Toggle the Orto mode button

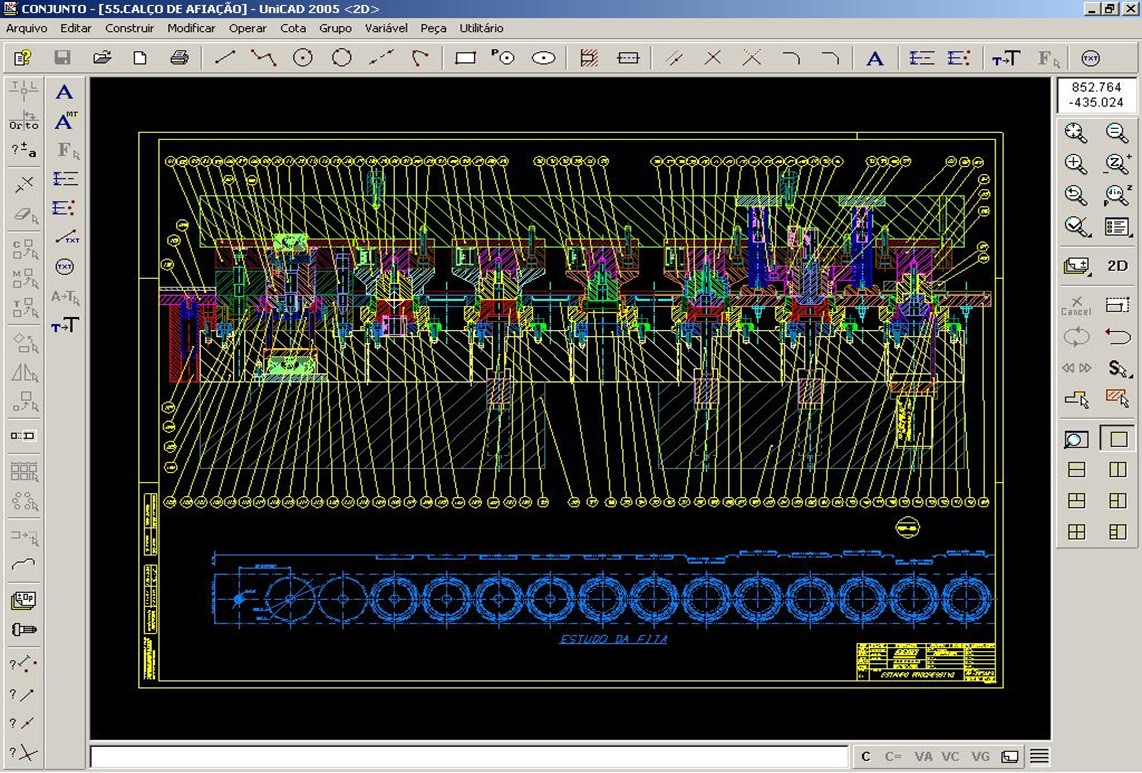point(24,121)
